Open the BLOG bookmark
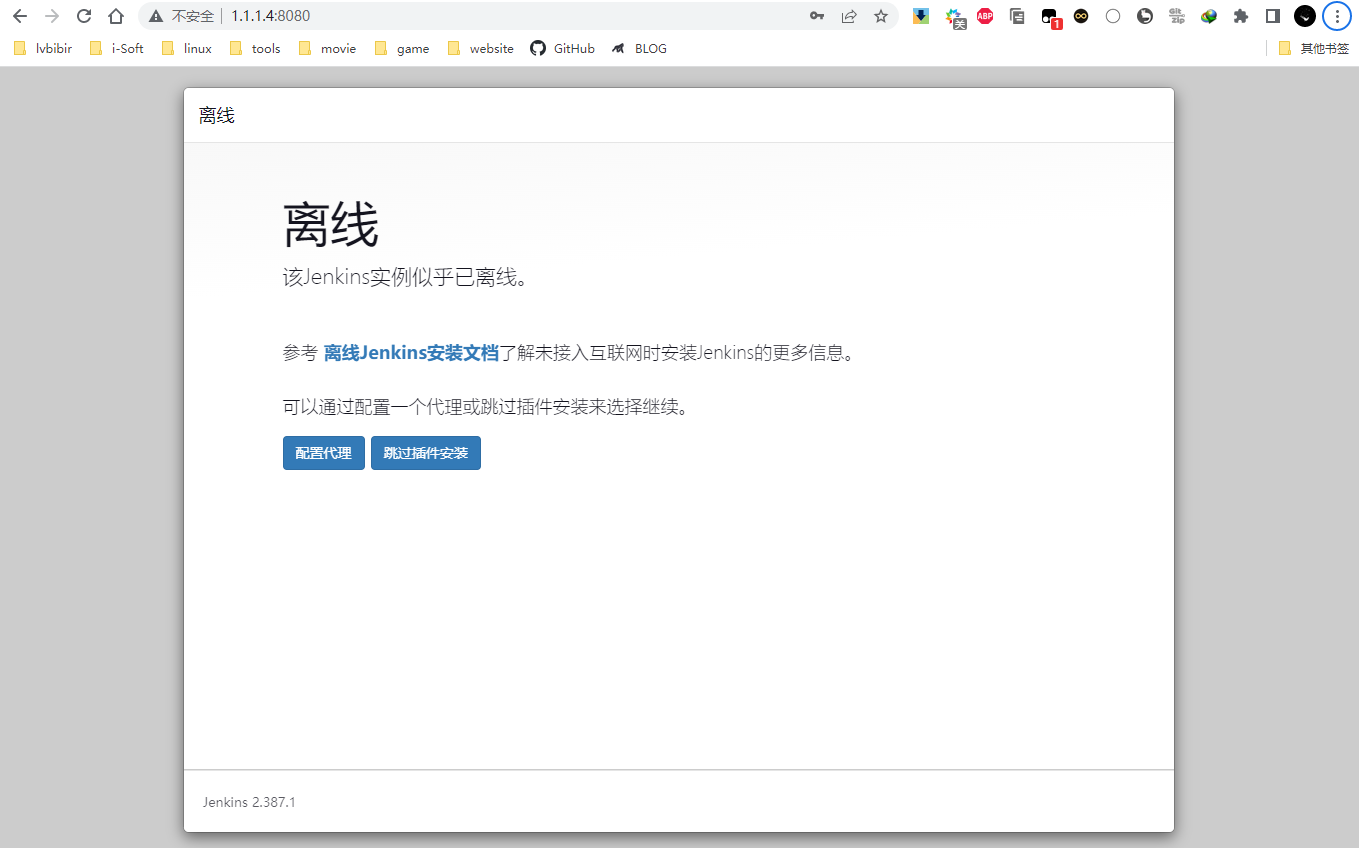The image size is (1359, 848). click(x=640, y=48)
